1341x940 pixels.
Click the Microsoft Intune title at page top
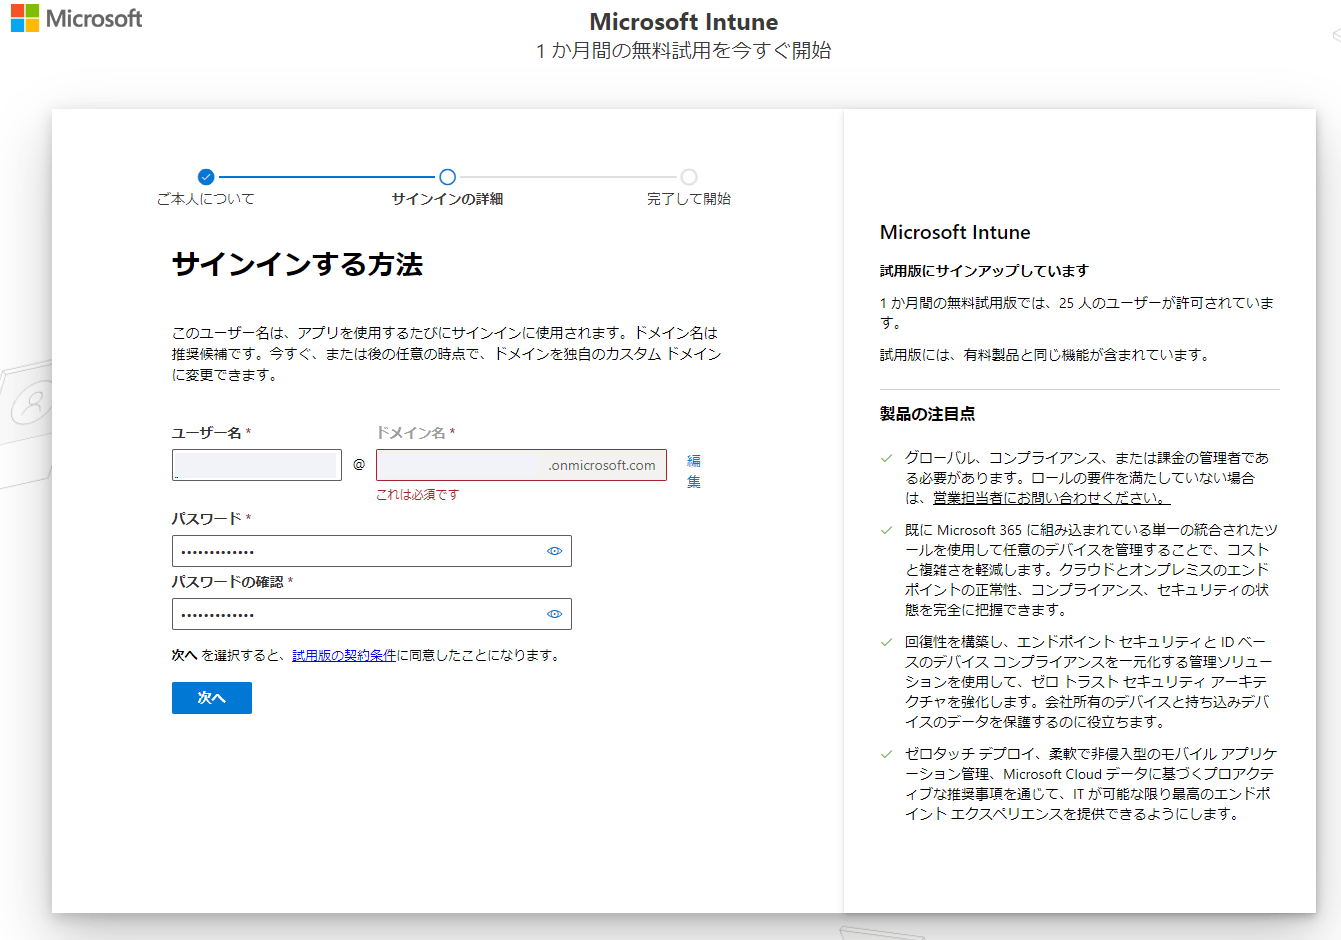(x=684, y=21)
